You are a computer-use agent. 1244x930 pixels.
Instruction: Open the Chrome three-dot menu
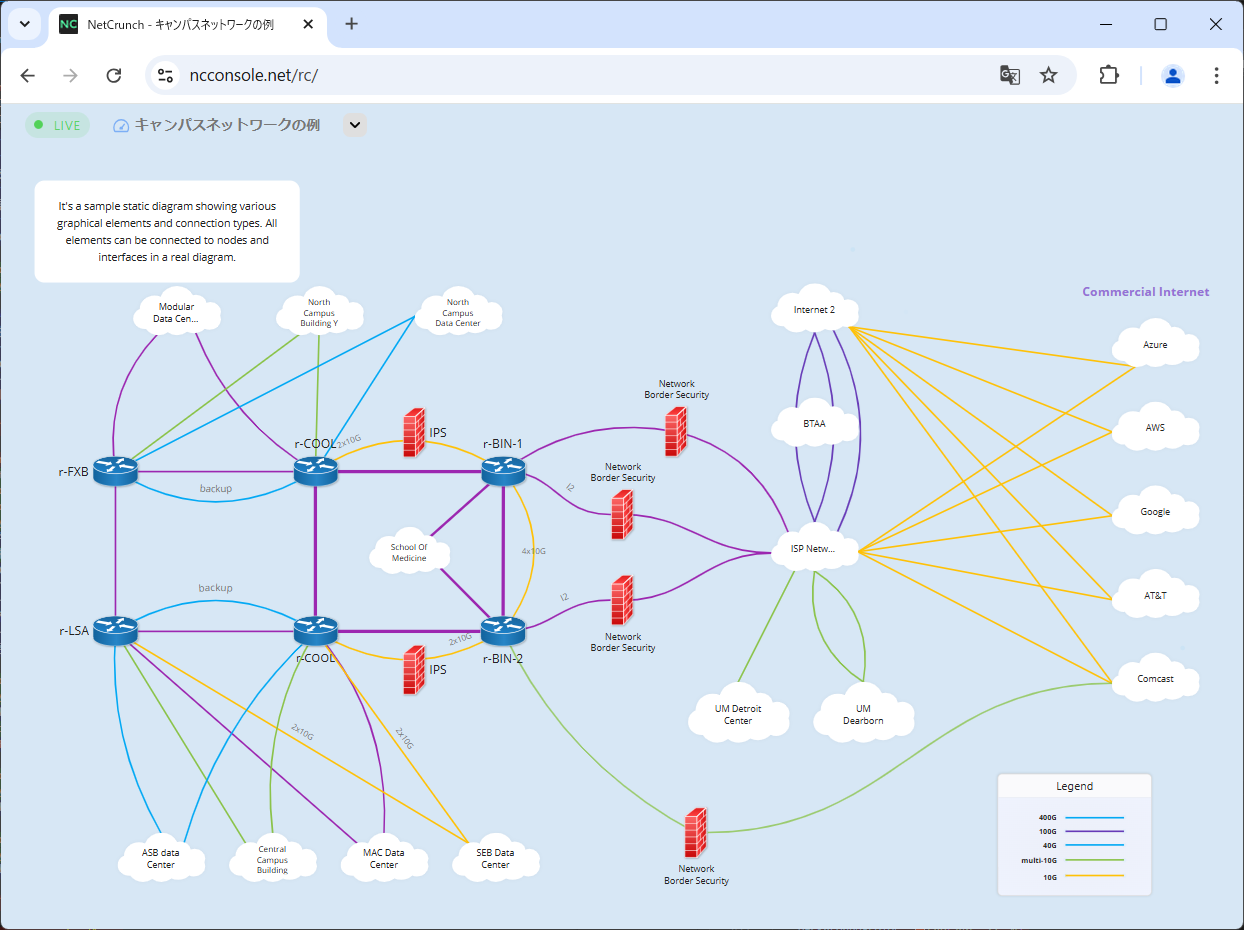[x=1216, y=75]
